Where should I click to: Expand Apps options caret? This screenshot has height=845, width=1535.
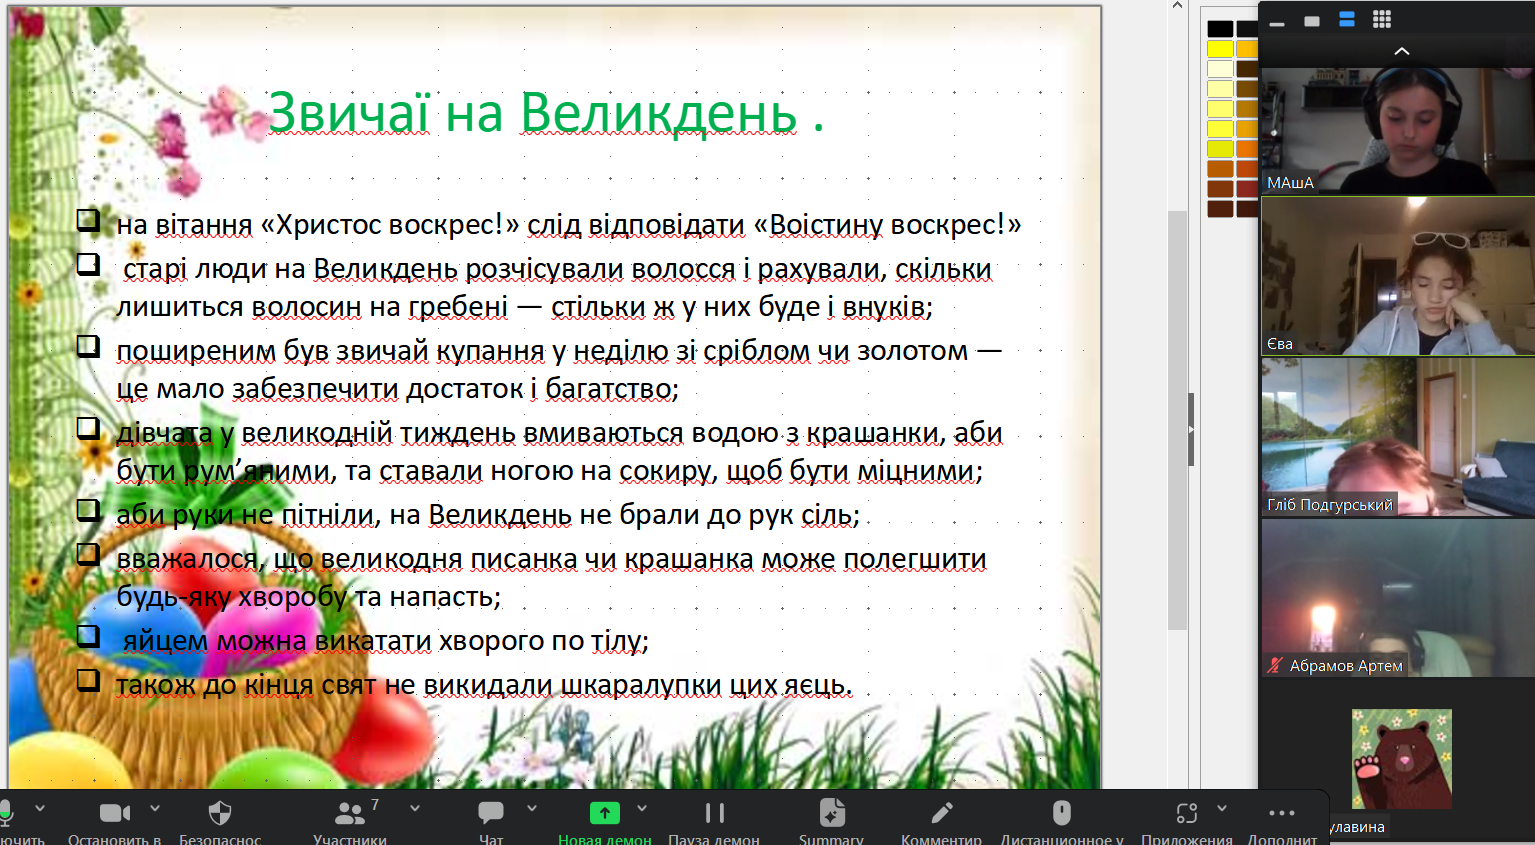click(x=1222, y=808)
